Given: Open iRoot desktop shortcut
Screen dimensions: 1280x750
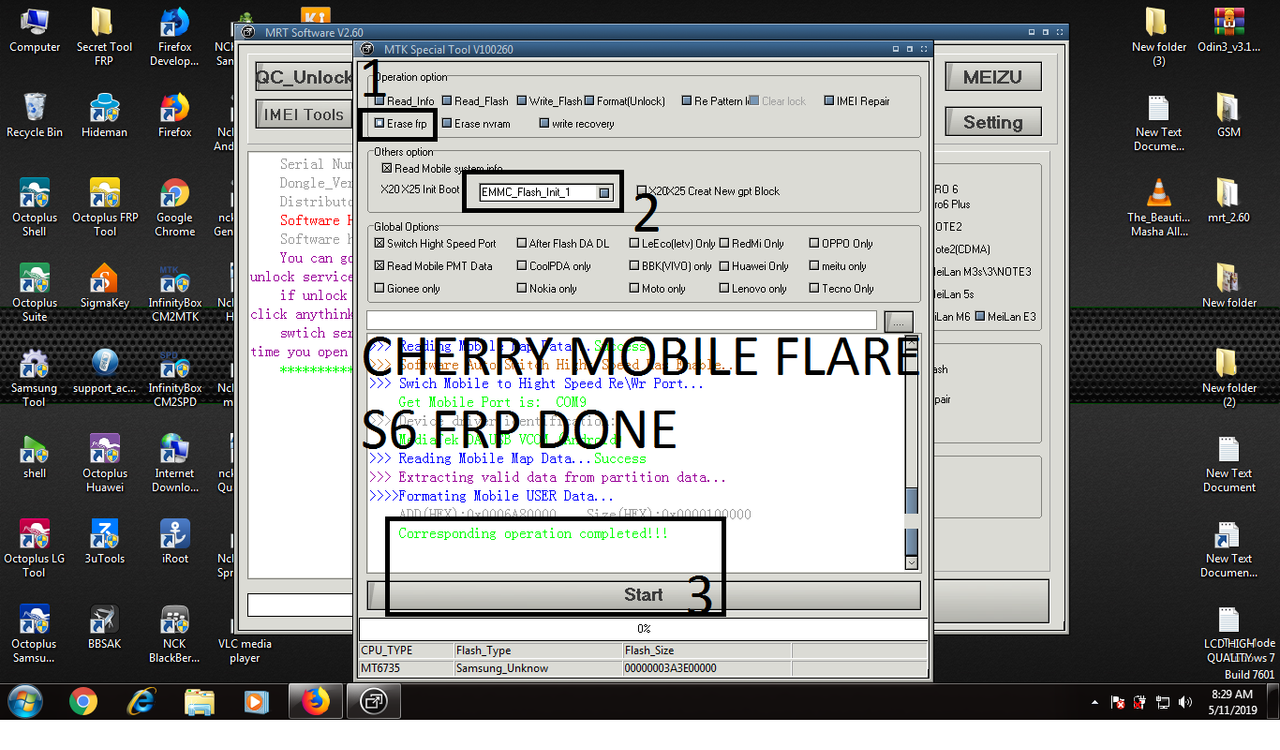Looking at the screenshot, I should click(174, 541).
